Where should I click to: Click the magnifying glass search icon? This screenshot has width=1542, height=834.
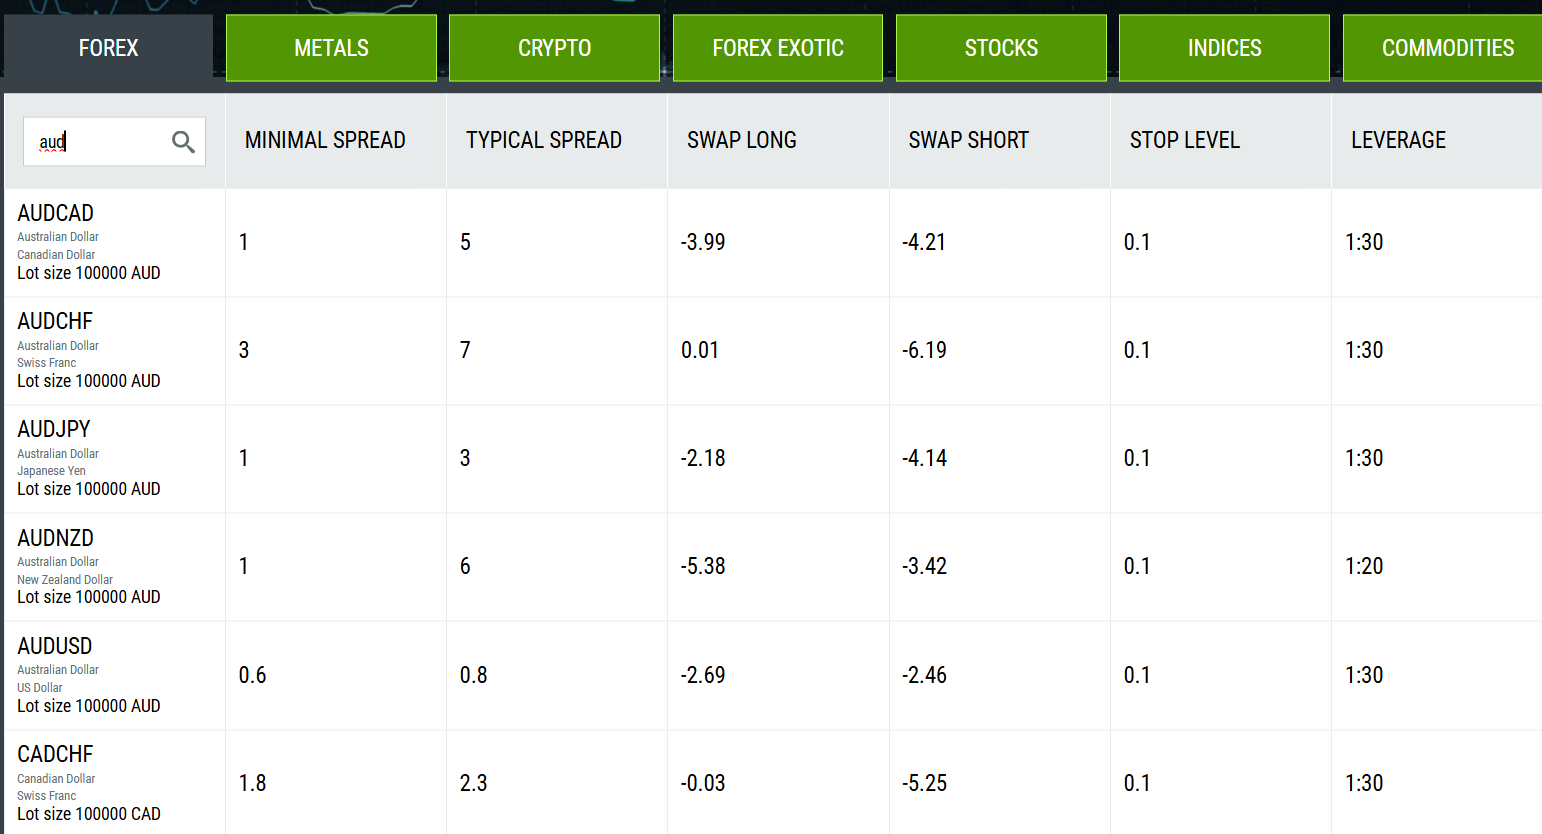pyautogui.click(x=183, y=142)
